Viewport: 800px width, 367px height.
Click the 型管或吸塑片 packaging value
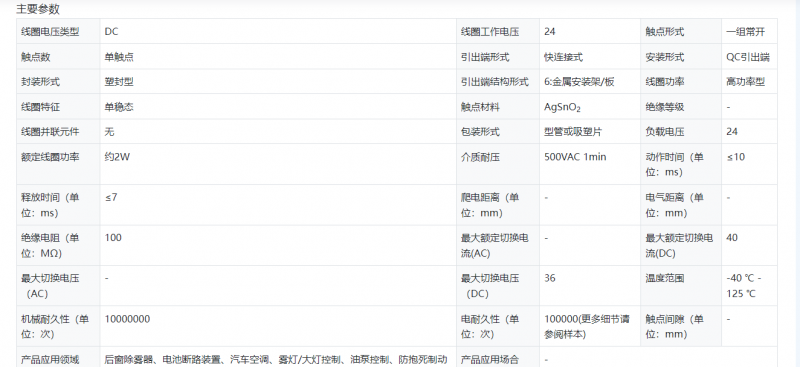(x=573, y=132)
